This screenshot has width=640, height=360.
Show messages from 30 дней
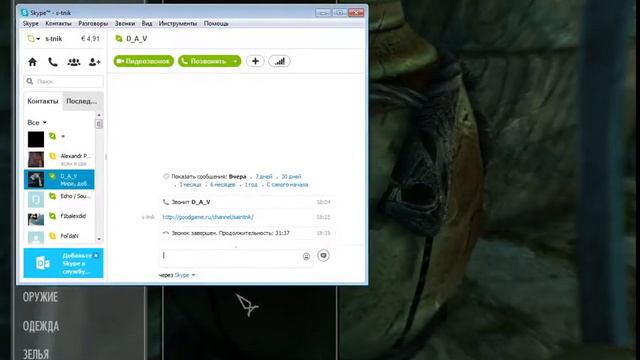291,177
